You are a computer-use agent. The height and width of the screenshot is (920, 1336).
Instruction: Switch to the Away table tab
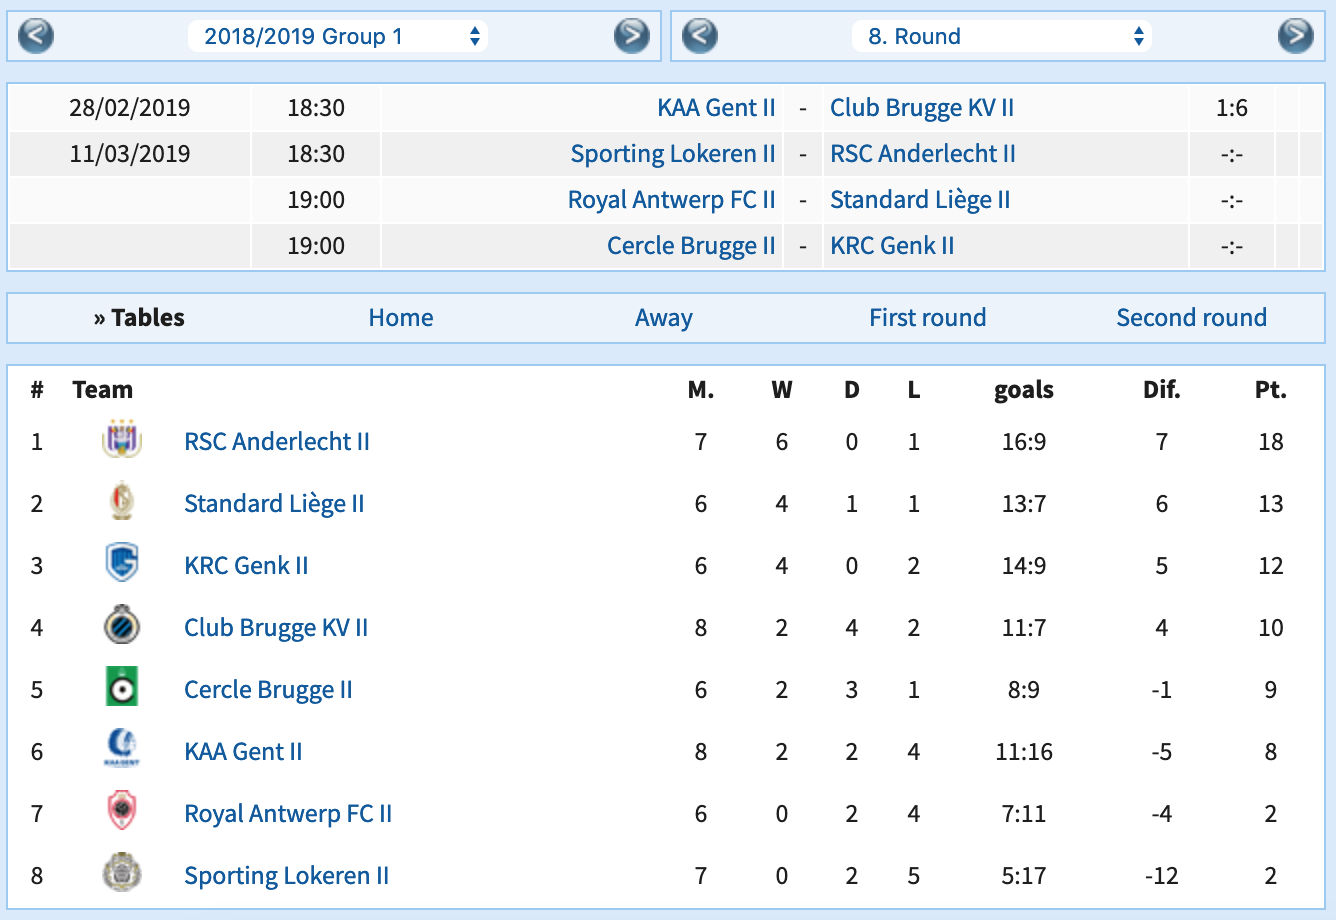(663, 318)
